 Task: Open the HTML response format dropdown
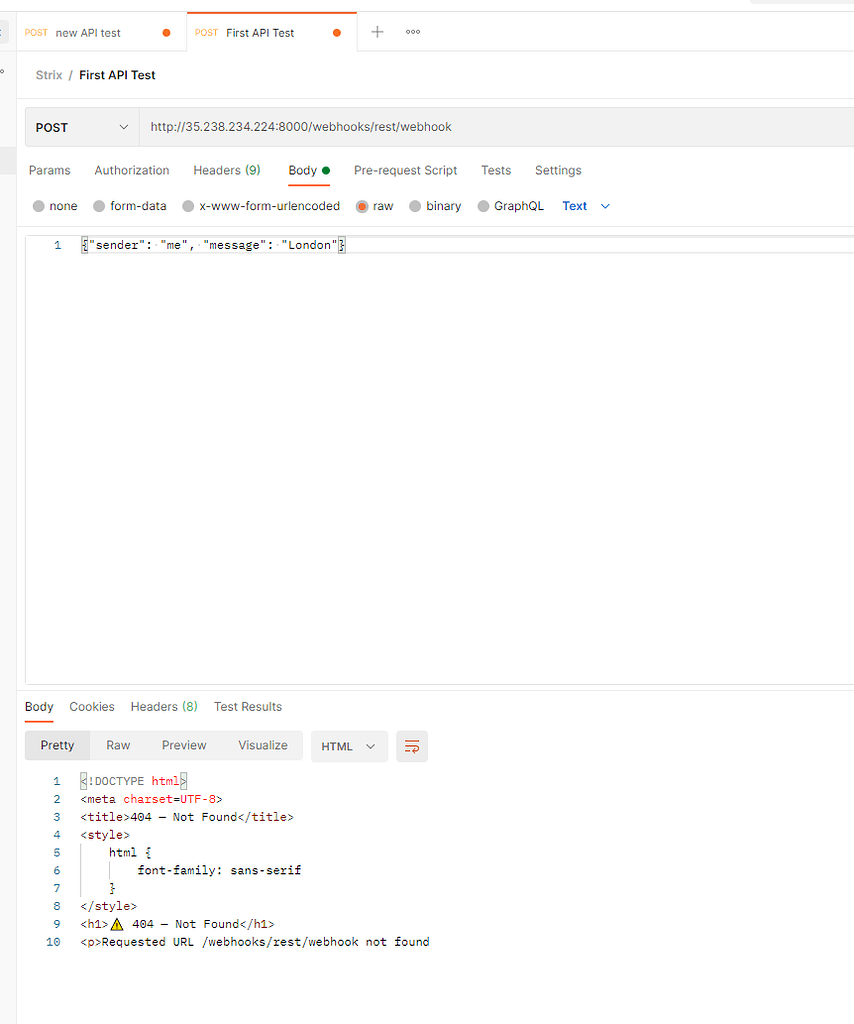(x=349, y=746)
